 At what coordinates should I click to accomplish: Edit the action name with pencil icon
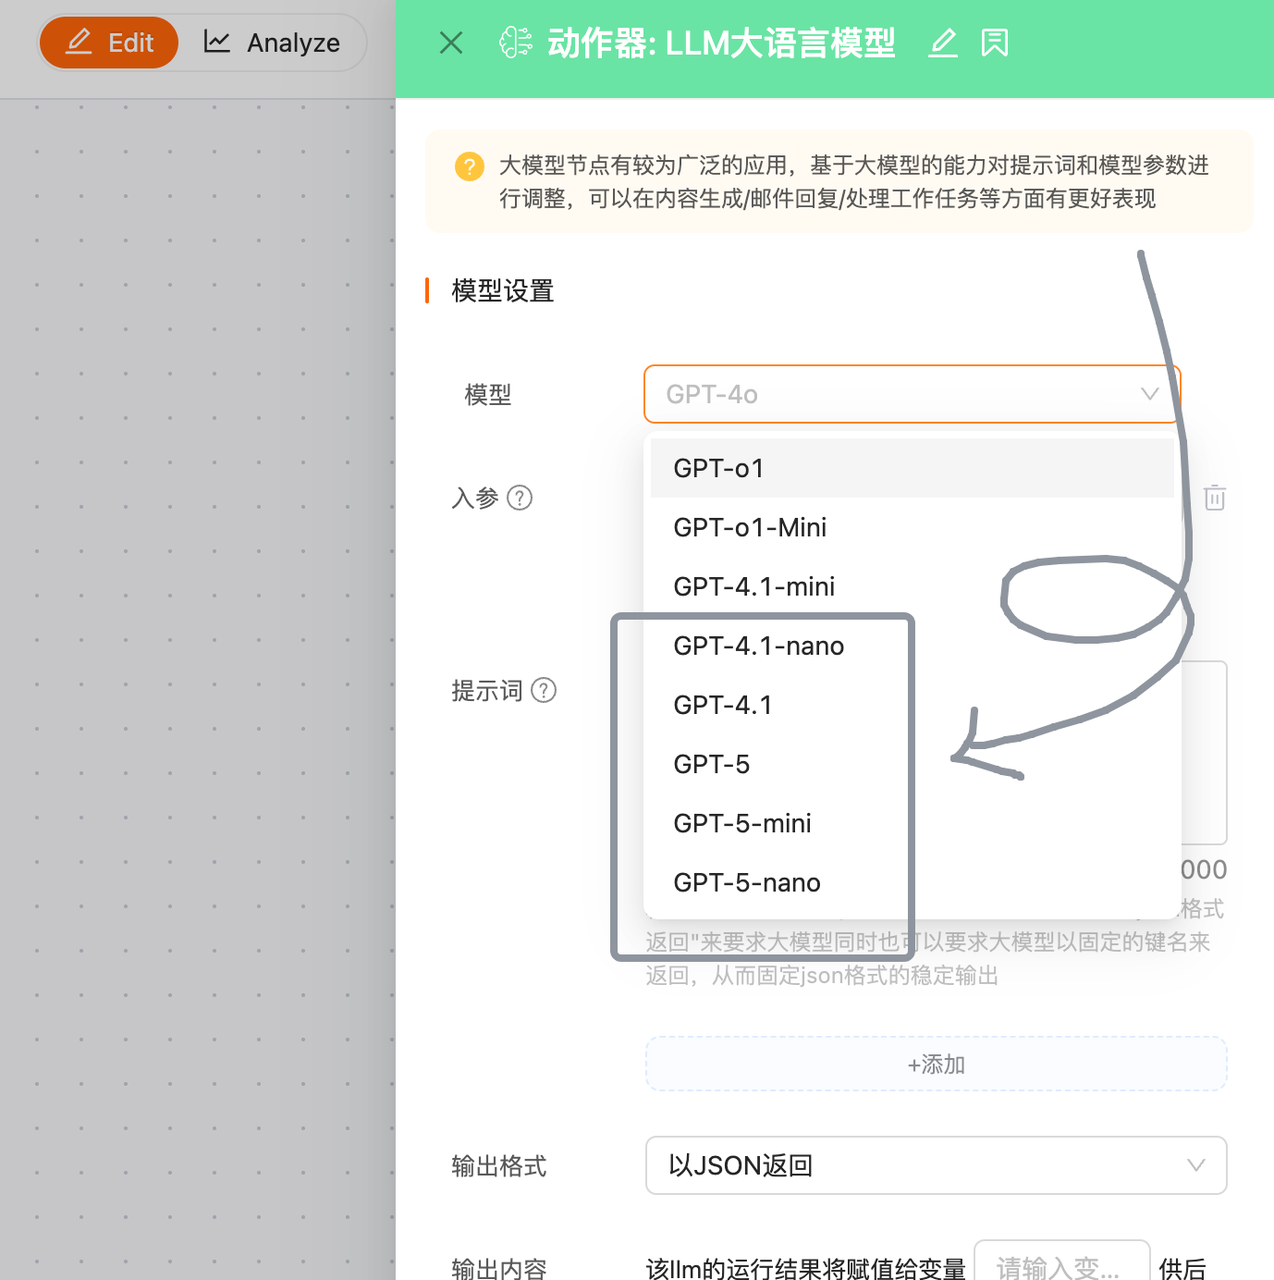pos(943,43)
